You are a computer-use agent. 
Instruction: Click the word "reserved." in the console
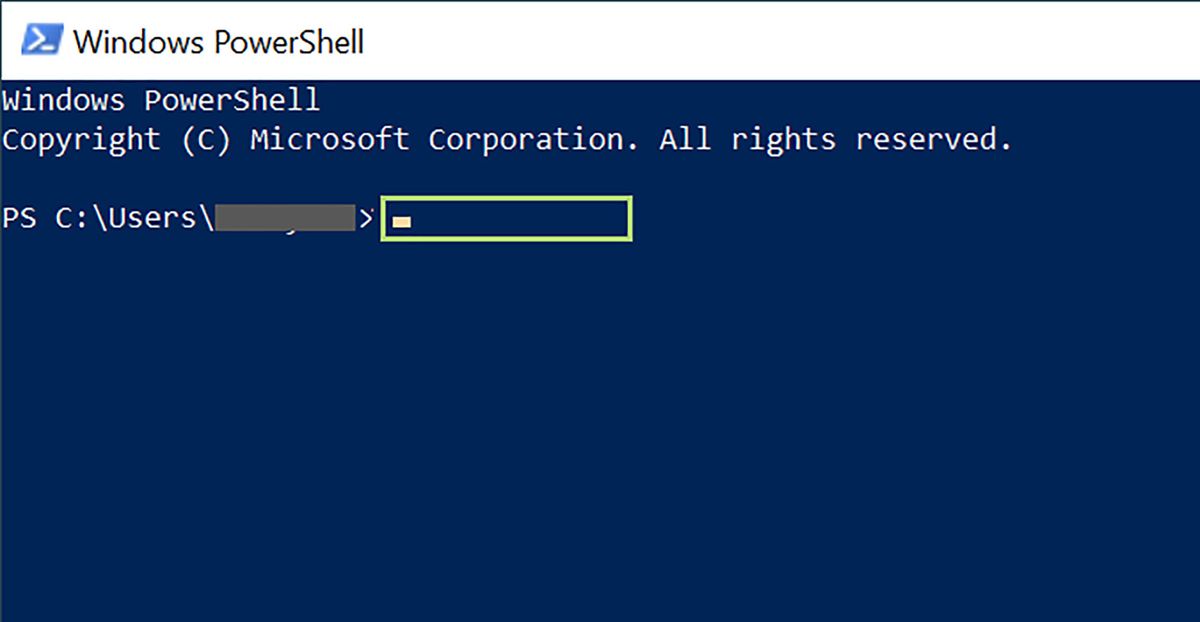[x=934, y=139]
